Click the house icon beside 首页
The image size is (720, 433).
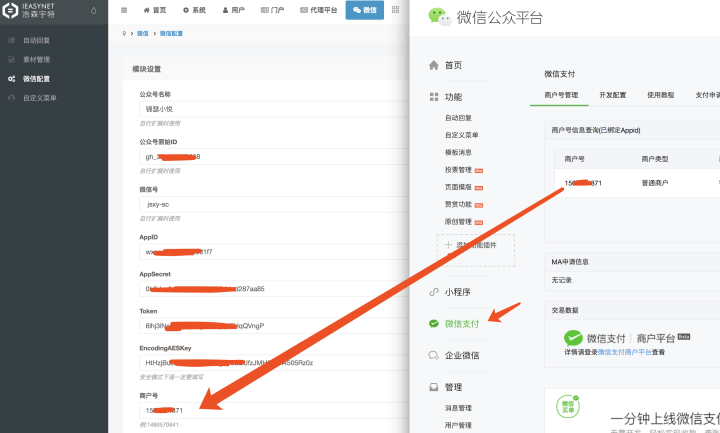(x=434, y=65)
